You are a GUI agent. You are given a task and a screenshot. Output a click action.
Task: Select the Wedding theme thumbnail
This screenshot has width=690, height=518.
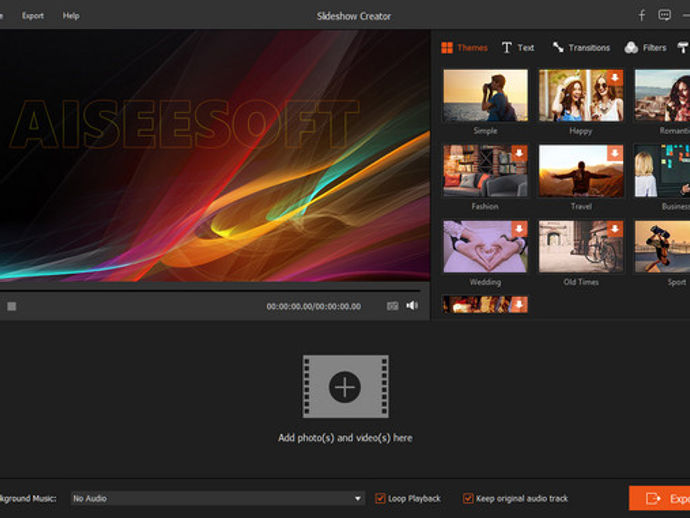click(485, 246)
